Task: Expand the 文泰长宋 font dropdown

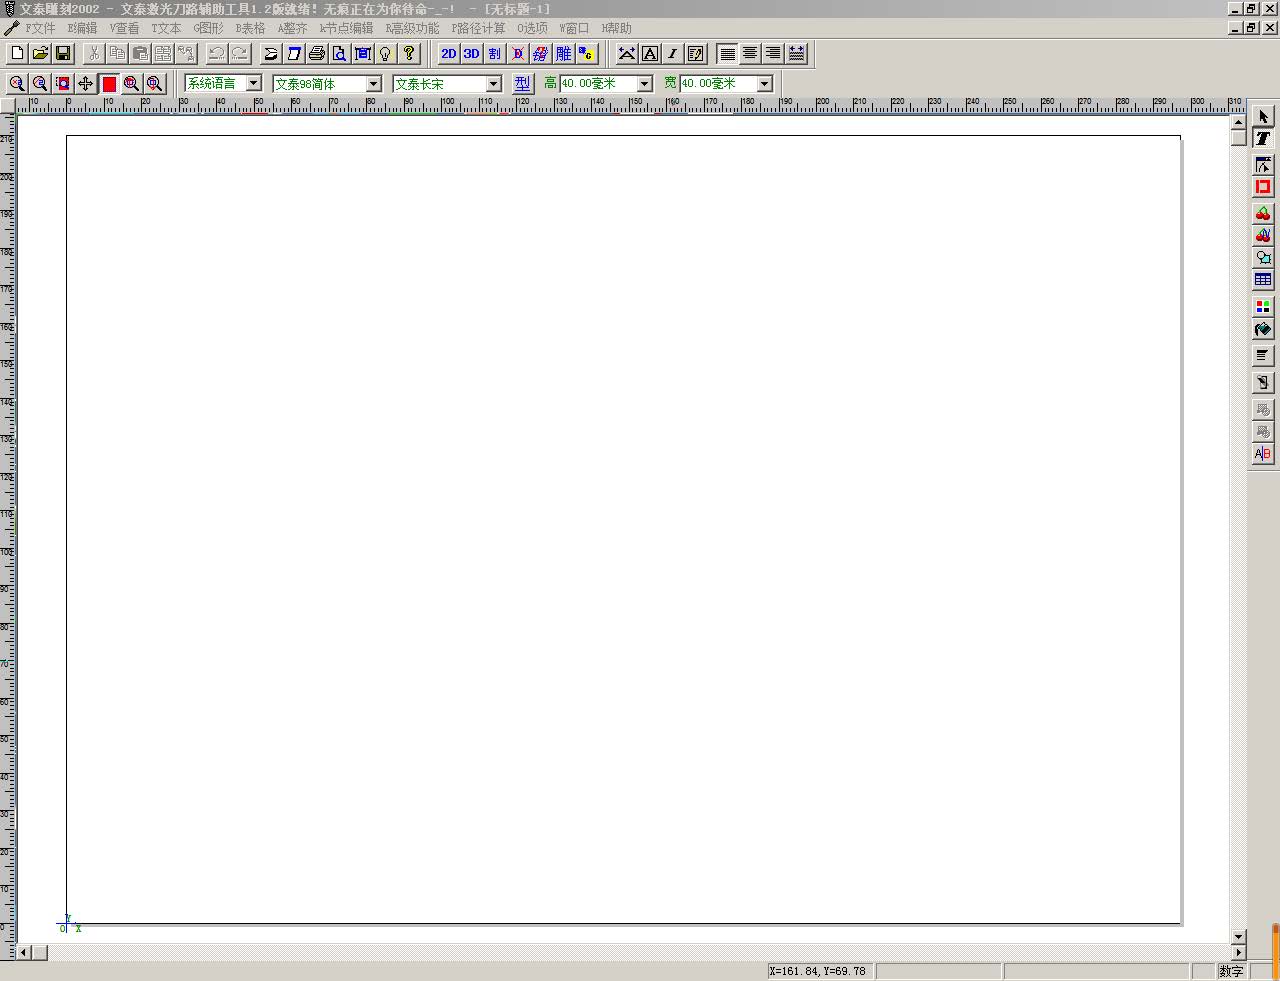Action: pyautogui.click(x=493, y=84)
